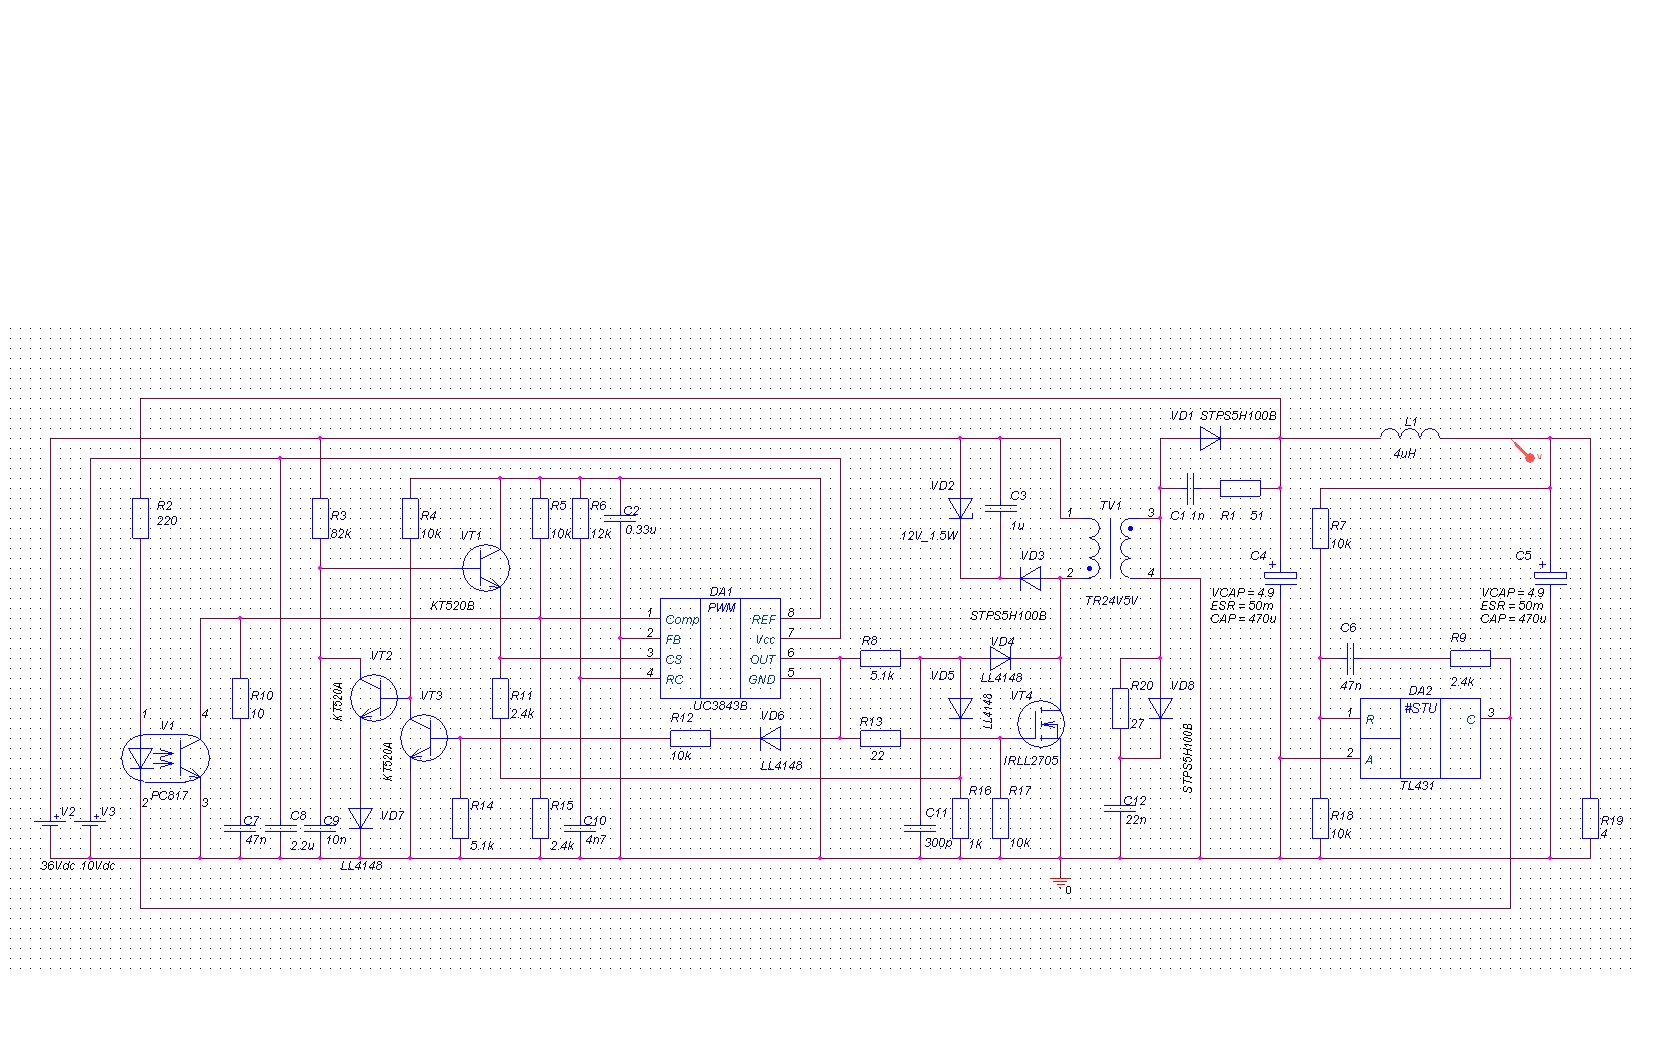This screenshot has height=1050, width=1680.
Task: Click the R10 resistor symbol
Action: tap(240, 698)
